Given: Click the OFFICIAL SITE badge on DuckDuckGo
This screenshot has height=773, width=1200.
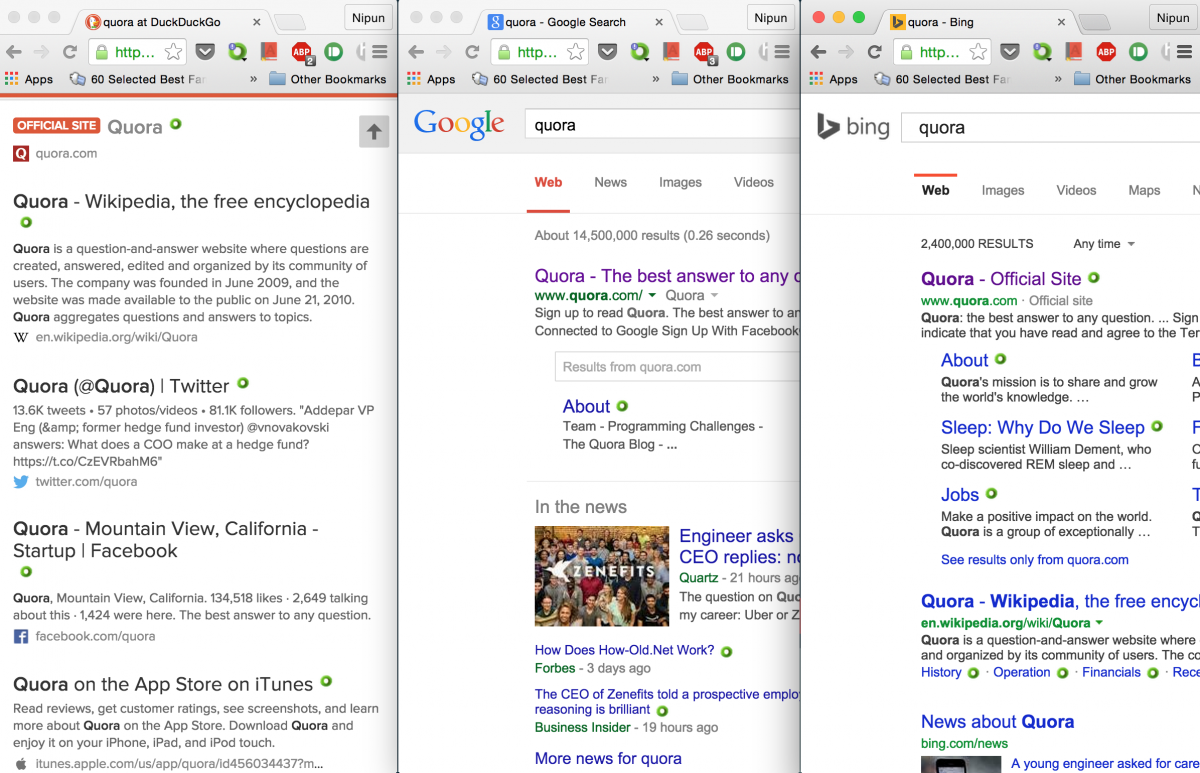Looking at the screenshot, I should click(x=57, y=125).
